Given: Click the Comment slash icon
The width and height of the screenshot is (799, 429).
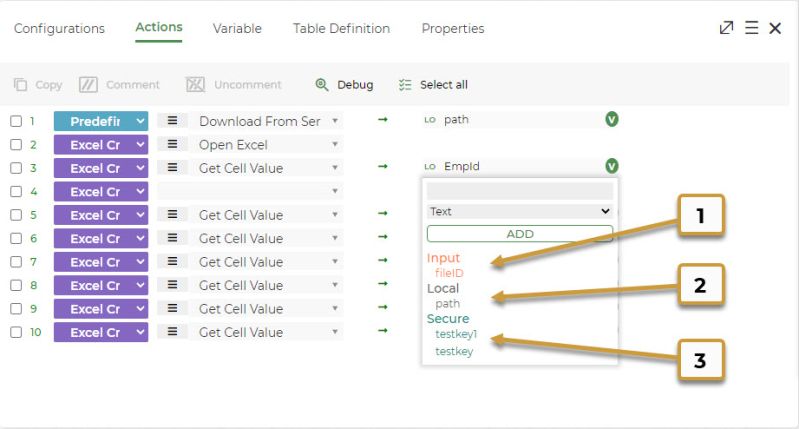Looking at the screenshot, I should coord(88,85).
